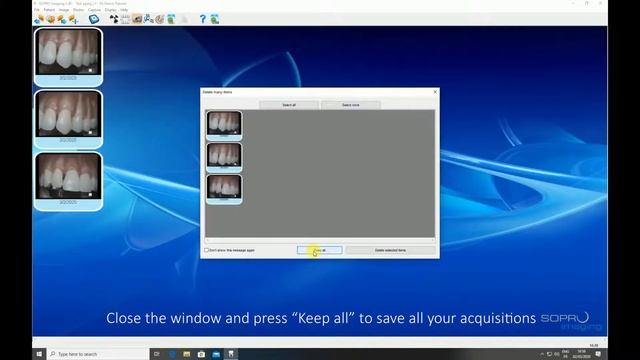This screenshot has width=640, height=360.
Task: Open the Display menu
Action: click(110, 9)
